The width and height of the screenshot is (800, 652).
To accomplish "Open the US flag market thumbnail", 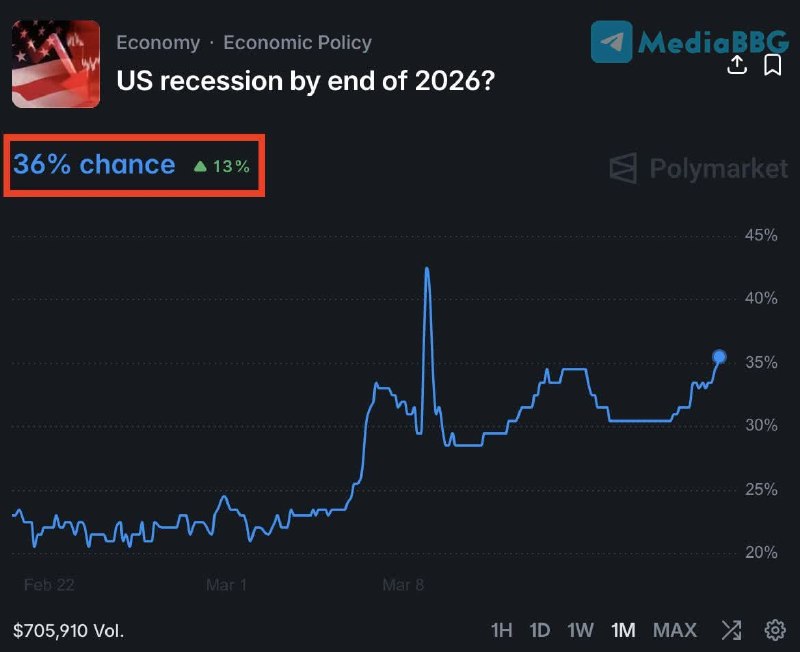I will [x=56, y=64].
